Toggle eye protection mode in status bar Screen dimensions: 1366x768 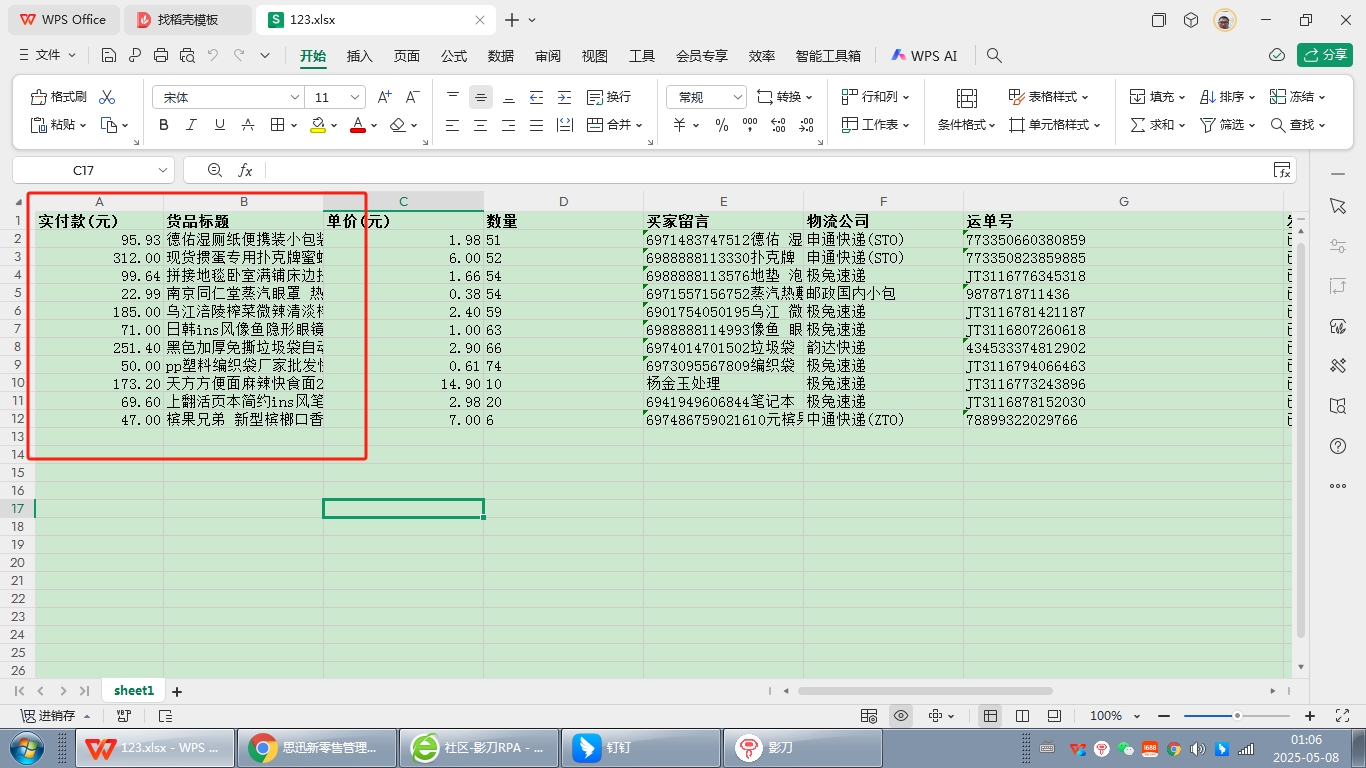(901, 716)
